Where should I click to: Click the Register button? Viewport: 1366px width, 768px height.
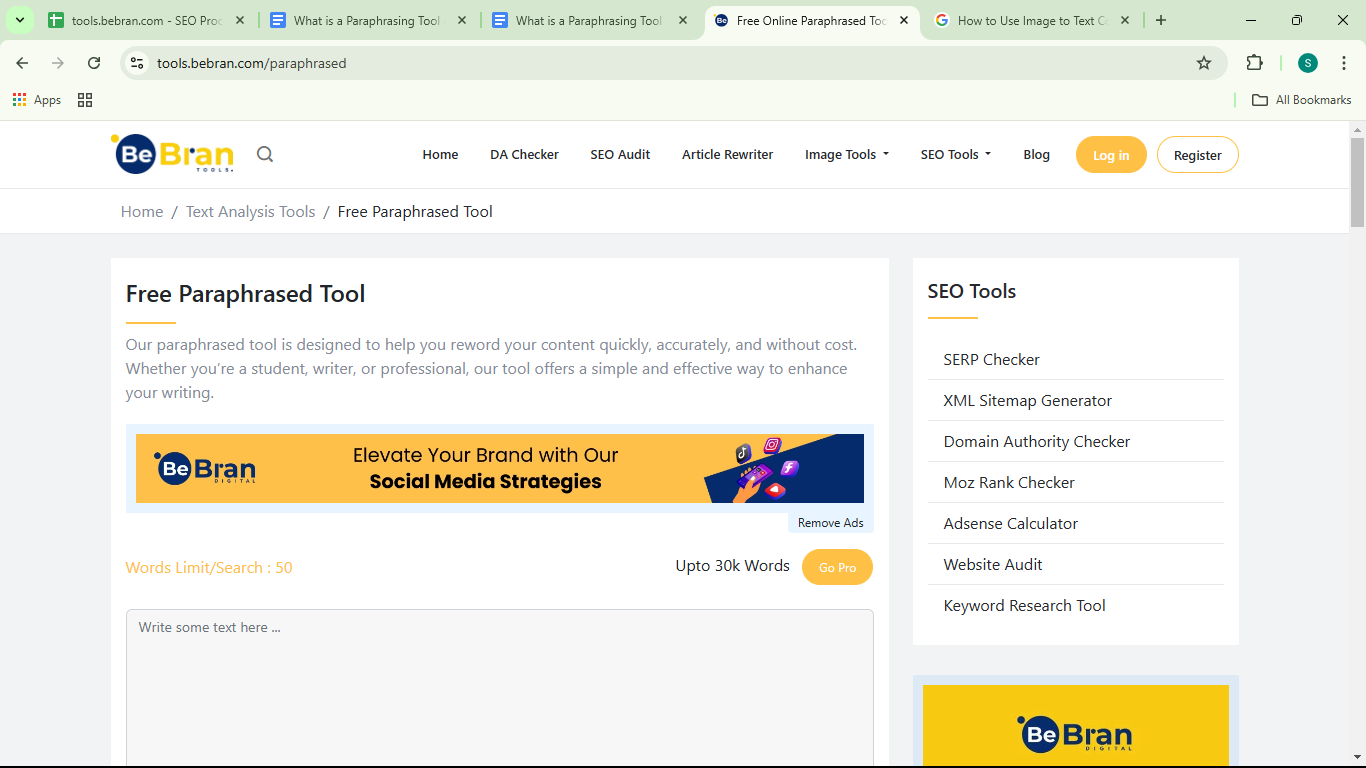point(1198,155)
